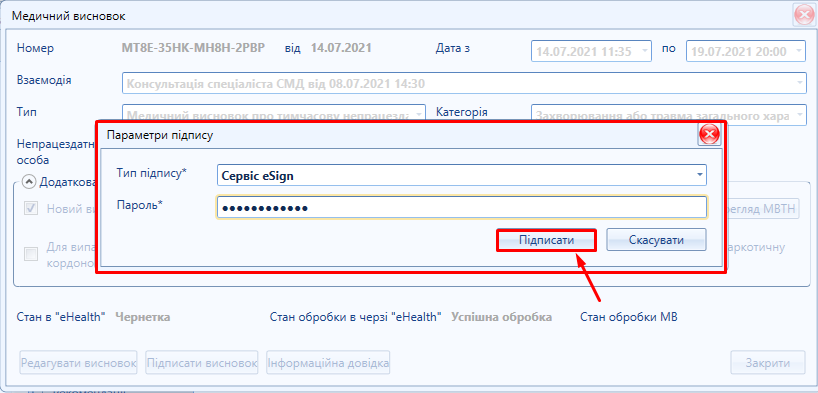This screenshot has height=393, width=818.
Task: Click Інформаційна довідка button
Action: [x=328, y=363]
